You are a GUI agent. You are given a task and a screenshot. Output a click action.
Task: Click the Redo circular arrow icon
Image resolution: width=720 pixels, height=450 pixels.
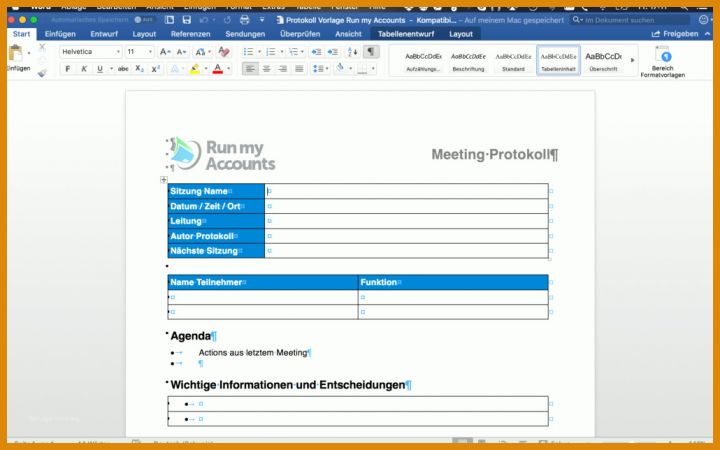pos(227,20)
